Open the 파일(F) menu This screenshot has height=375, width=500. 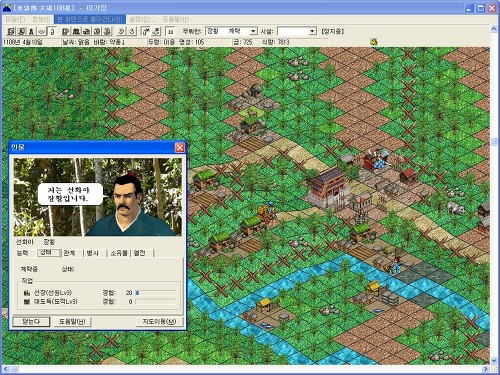point(15,19)
